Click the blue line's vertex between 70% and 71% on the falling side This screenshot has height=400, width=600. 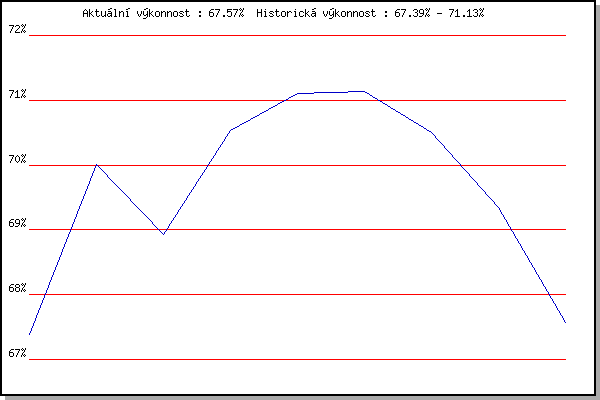431,132
